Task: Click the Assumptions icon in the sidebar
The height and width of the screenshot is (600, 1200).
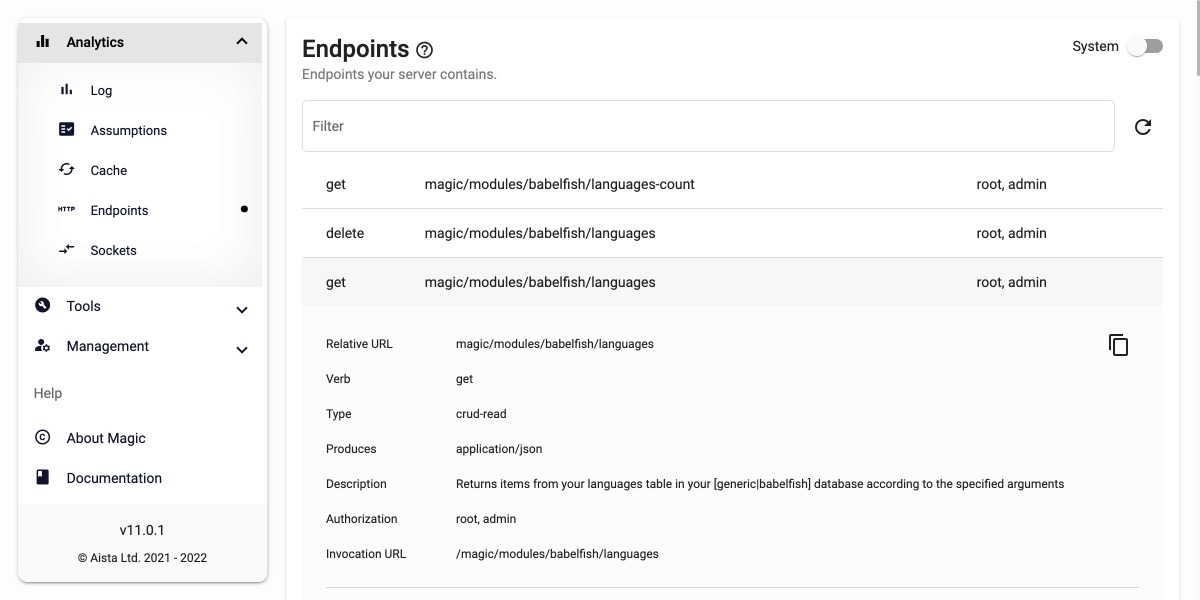Action: 66,129
